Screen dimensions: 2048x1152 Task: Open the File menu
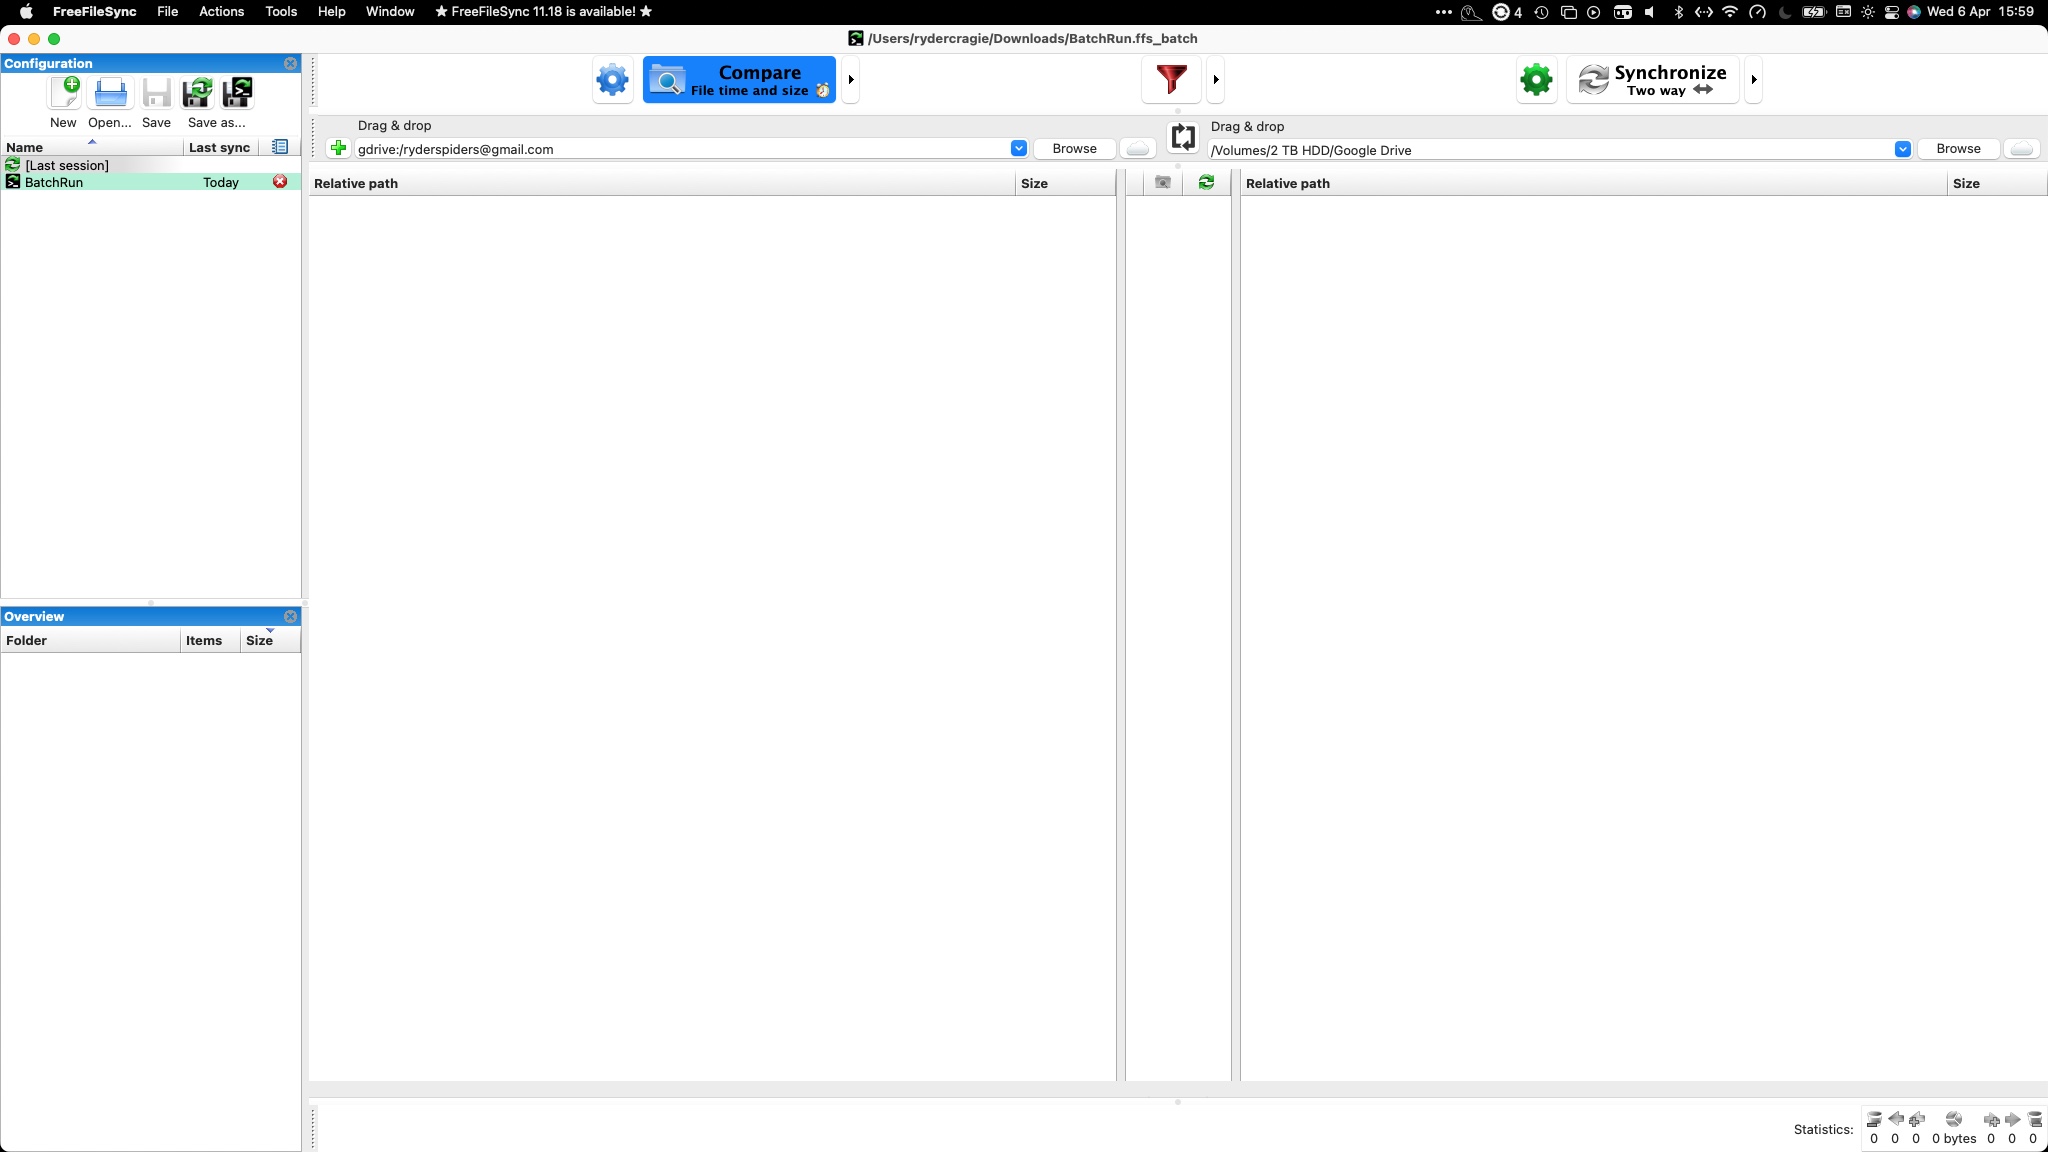pos(167,12)
